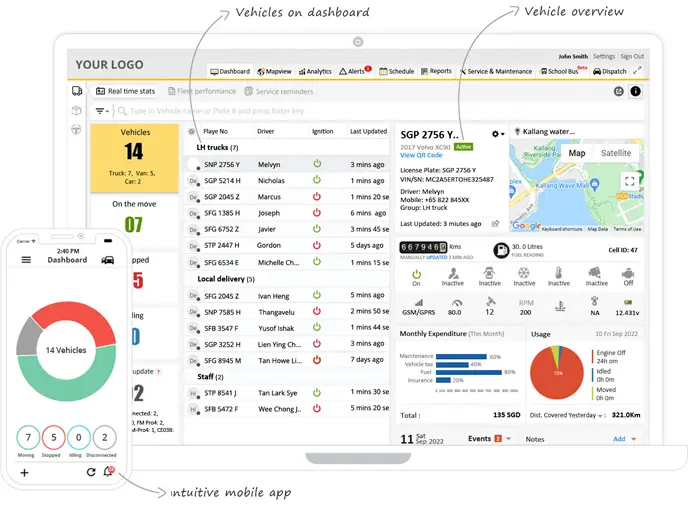Toggle ignition for SFG 6534 E
Viewport: 688px width, 505px height.
(x=316, y=261)
